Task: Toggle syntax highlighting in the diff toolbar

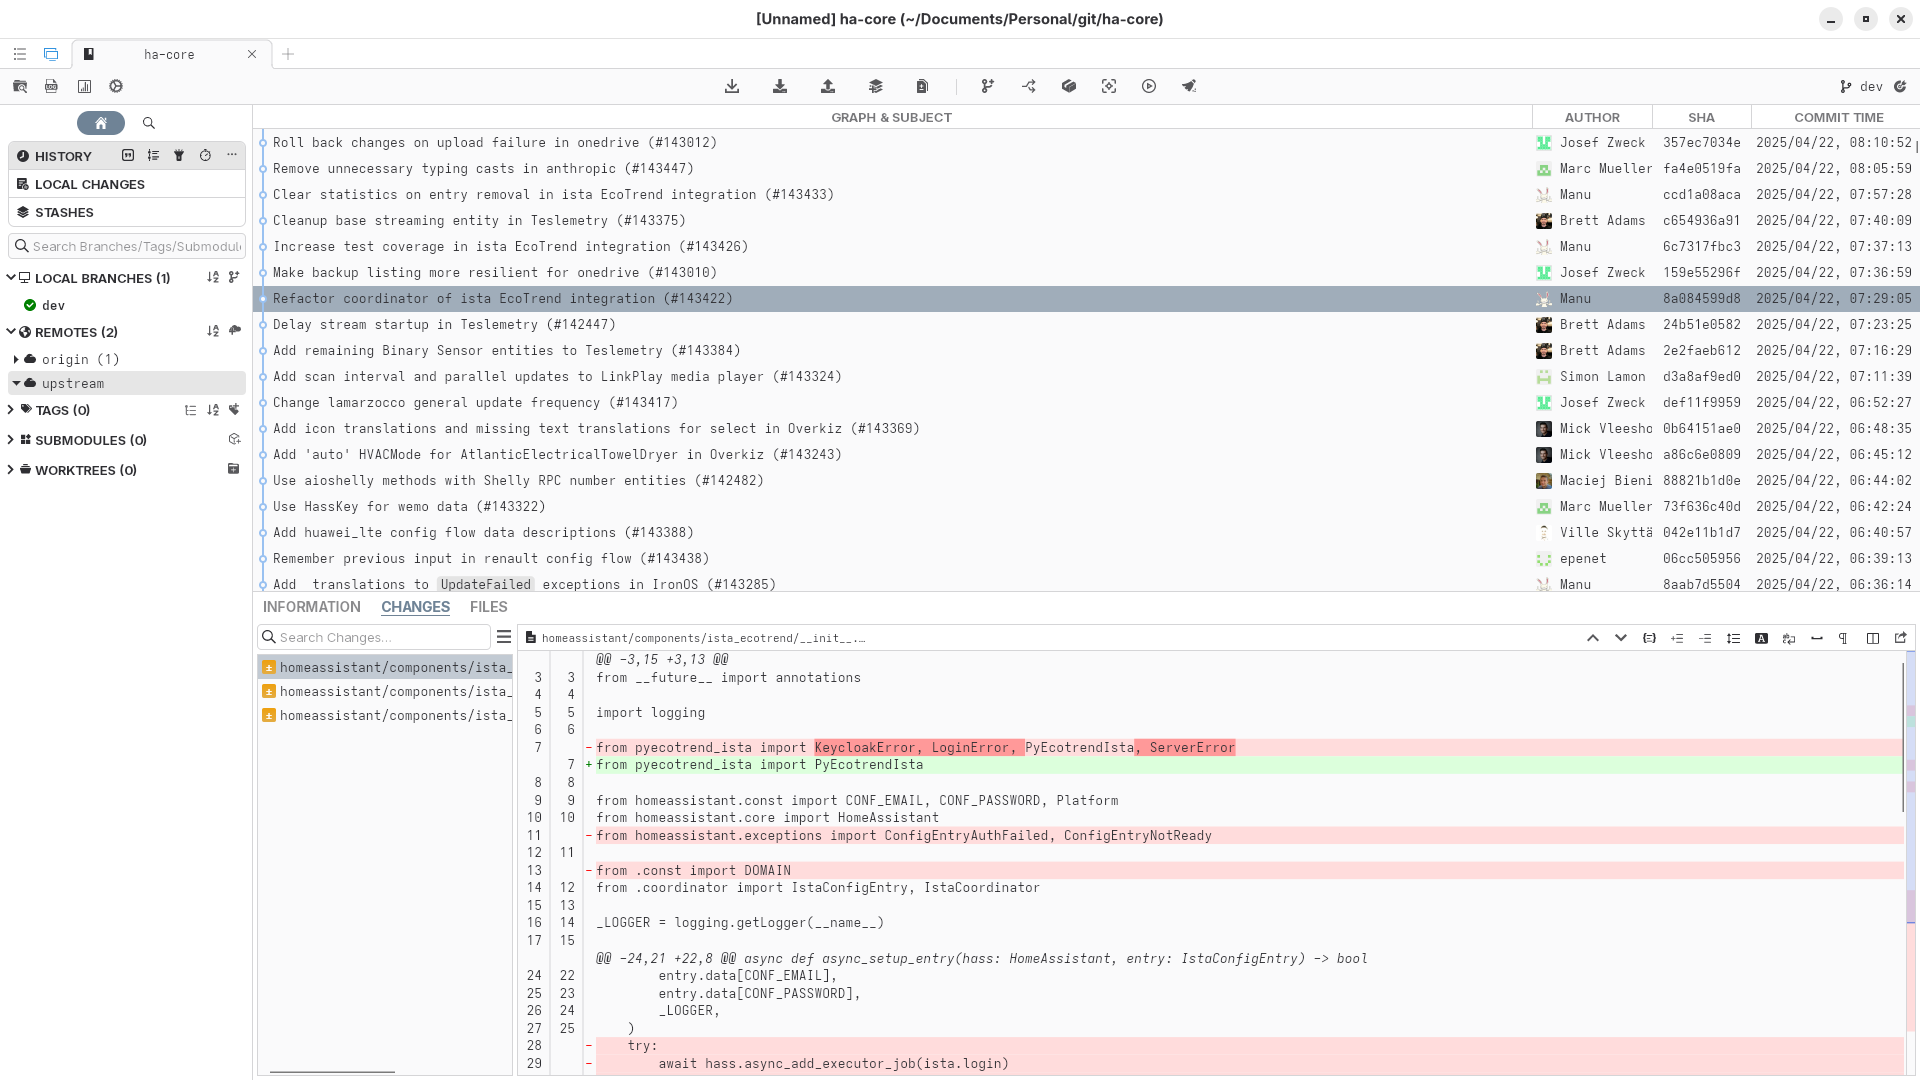Action: 1761,638
